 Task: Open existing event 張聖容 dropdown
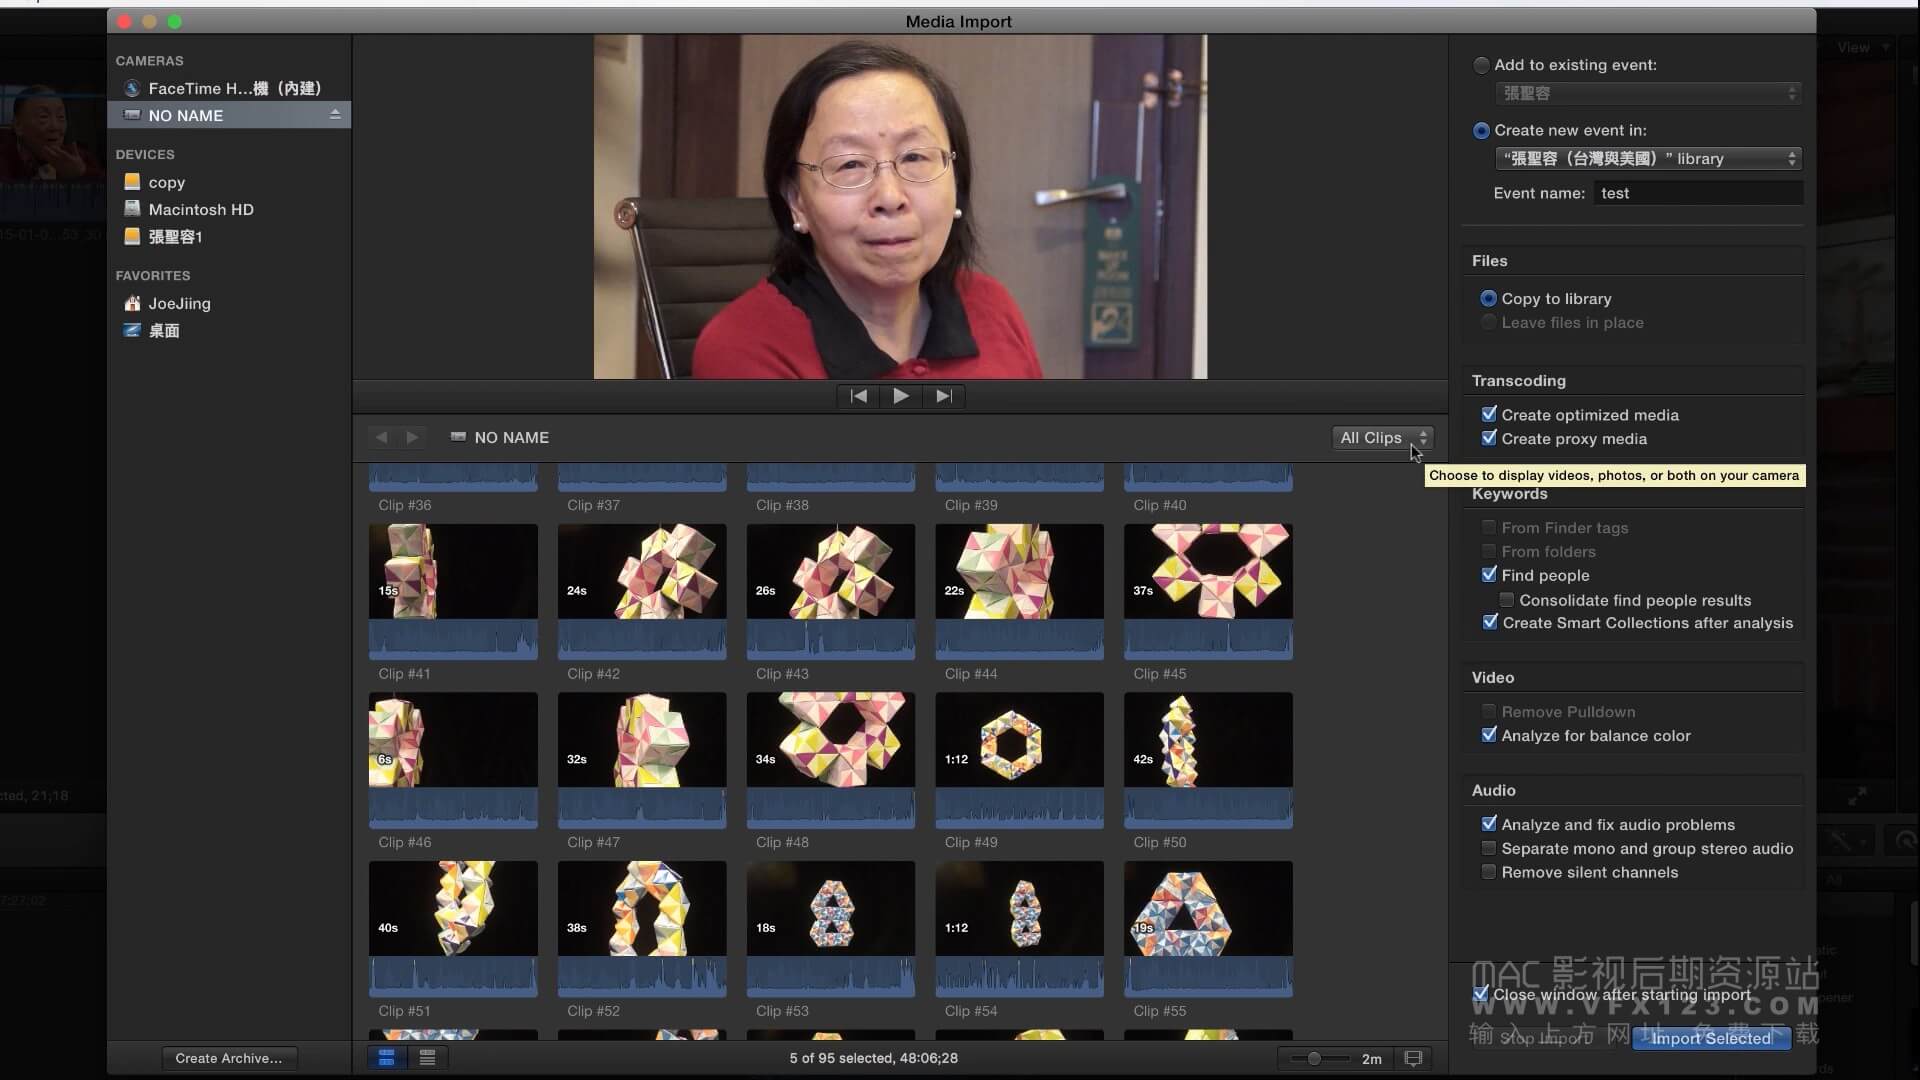pos(1648,93)
